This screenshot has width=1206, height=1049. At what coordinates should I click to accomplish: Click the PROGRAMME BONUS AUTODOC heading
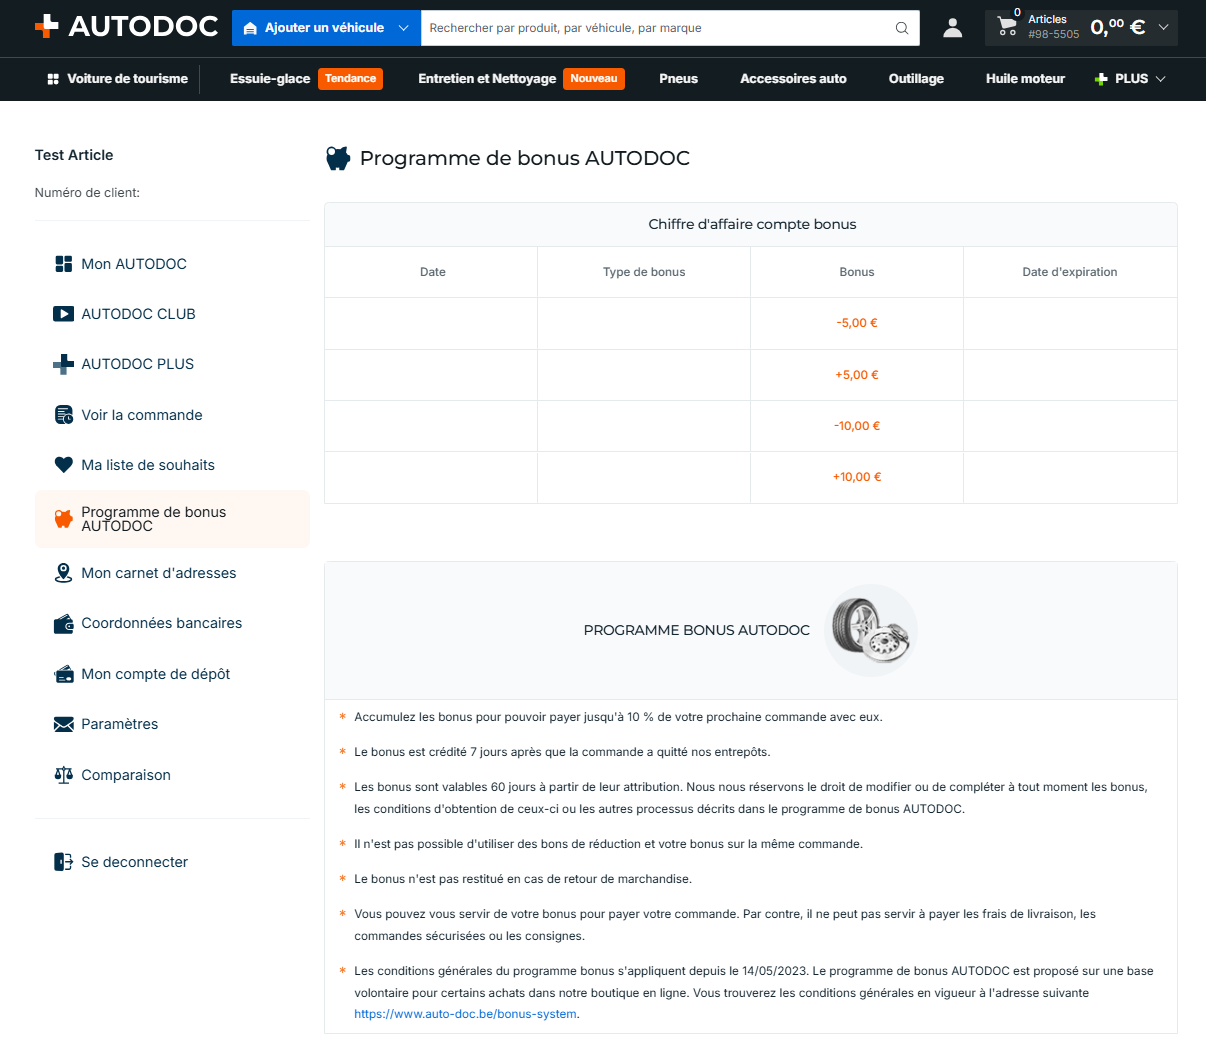(x=697, y=630)
